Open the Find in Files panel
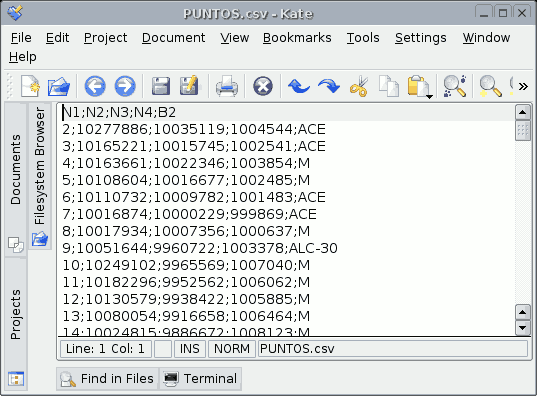The width and height of the screenshot is (537, 396). click(x=107, y=379)
